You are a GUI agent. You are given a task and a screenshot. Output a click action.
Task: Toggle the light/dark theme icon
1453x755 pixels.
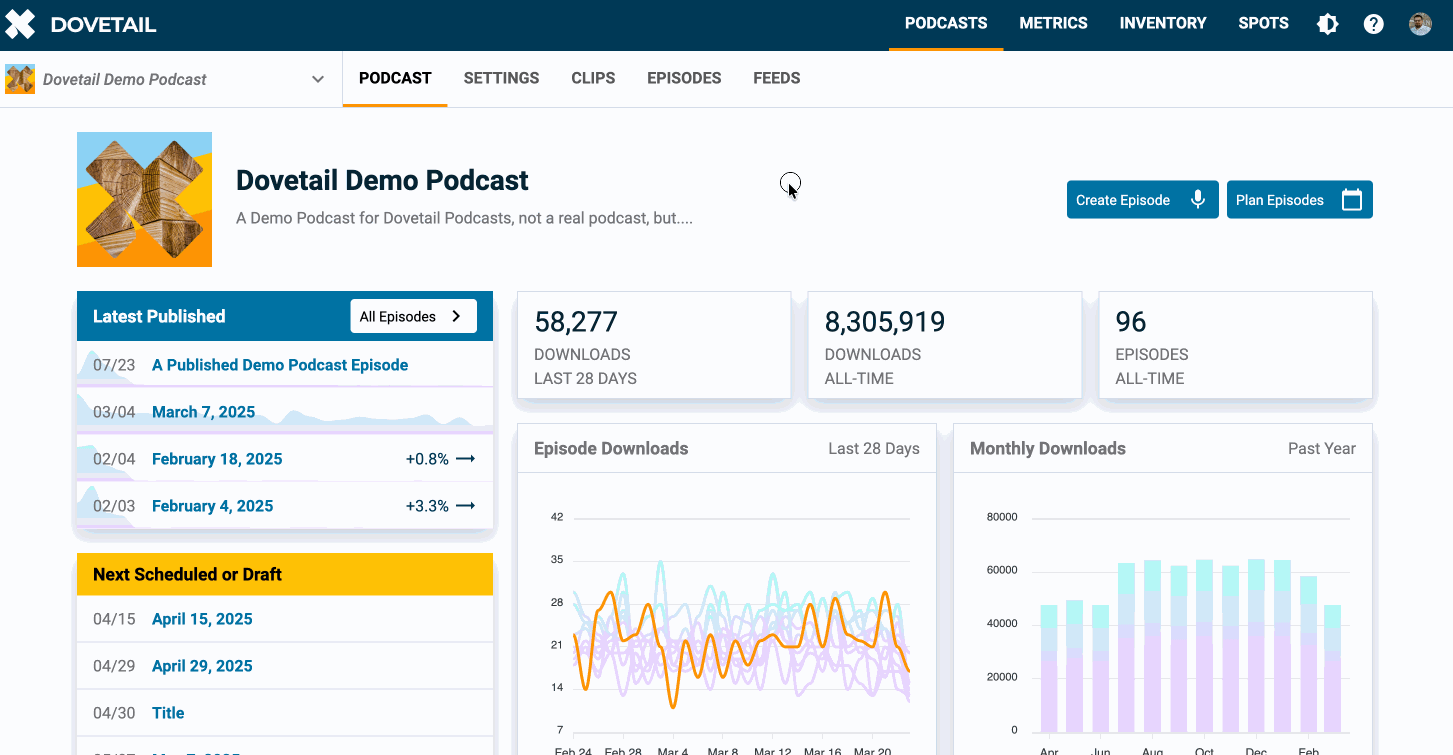(x=1328, y=24)
